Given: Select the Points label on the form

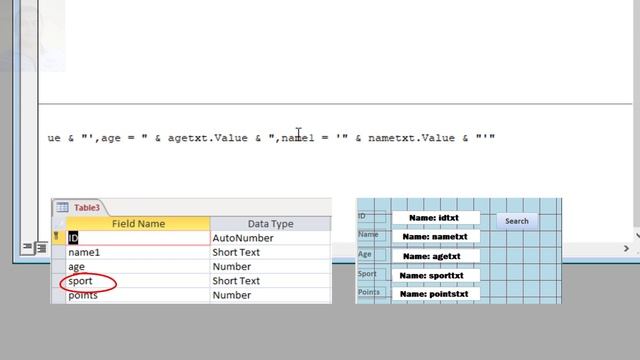Looking at the screenshot, I should pyautogui.click(x=371, y=292).
